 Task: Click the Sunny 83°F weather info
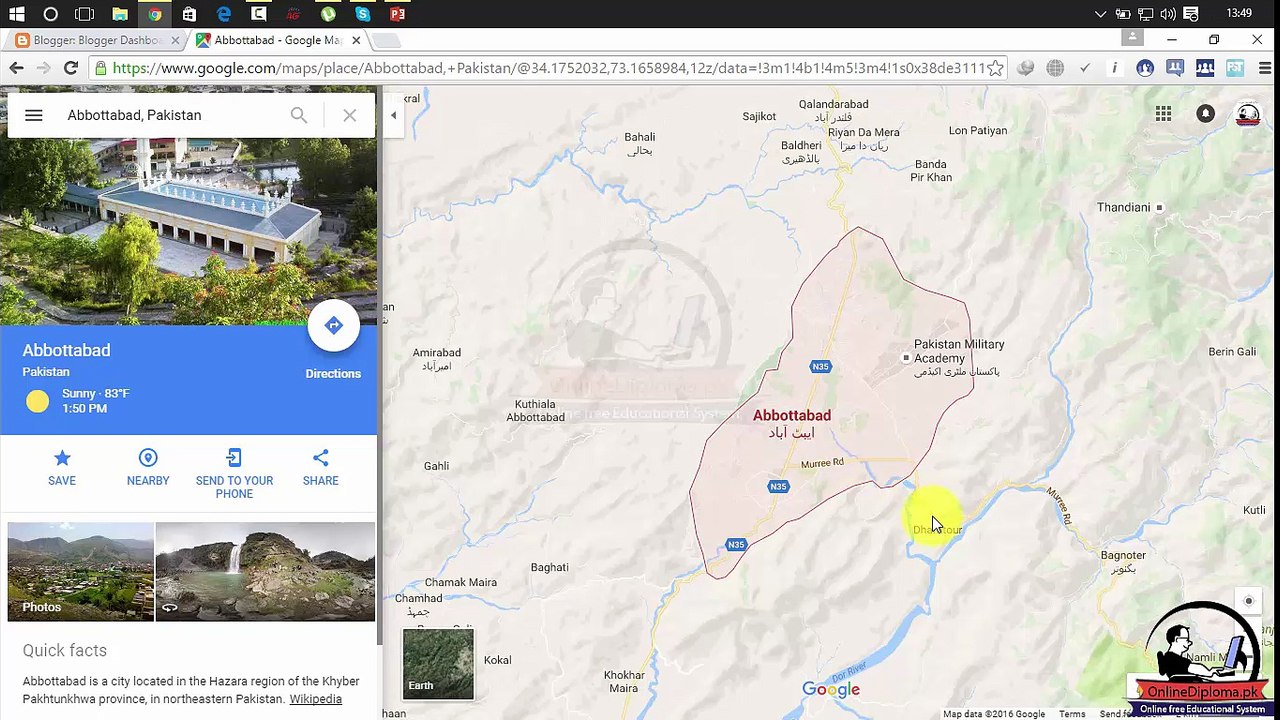(95, 393)
